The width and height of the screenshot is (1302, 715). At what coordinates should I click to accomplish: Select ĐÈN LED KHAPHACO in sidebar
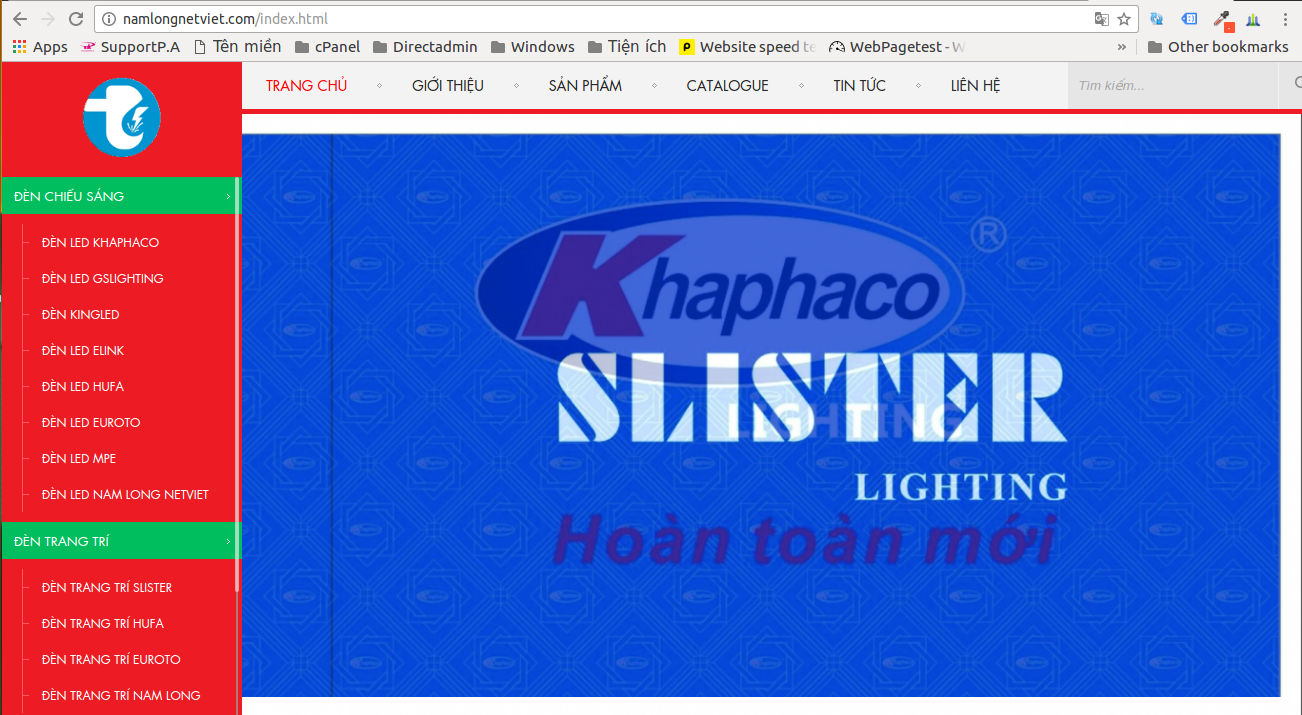point(100,243)
